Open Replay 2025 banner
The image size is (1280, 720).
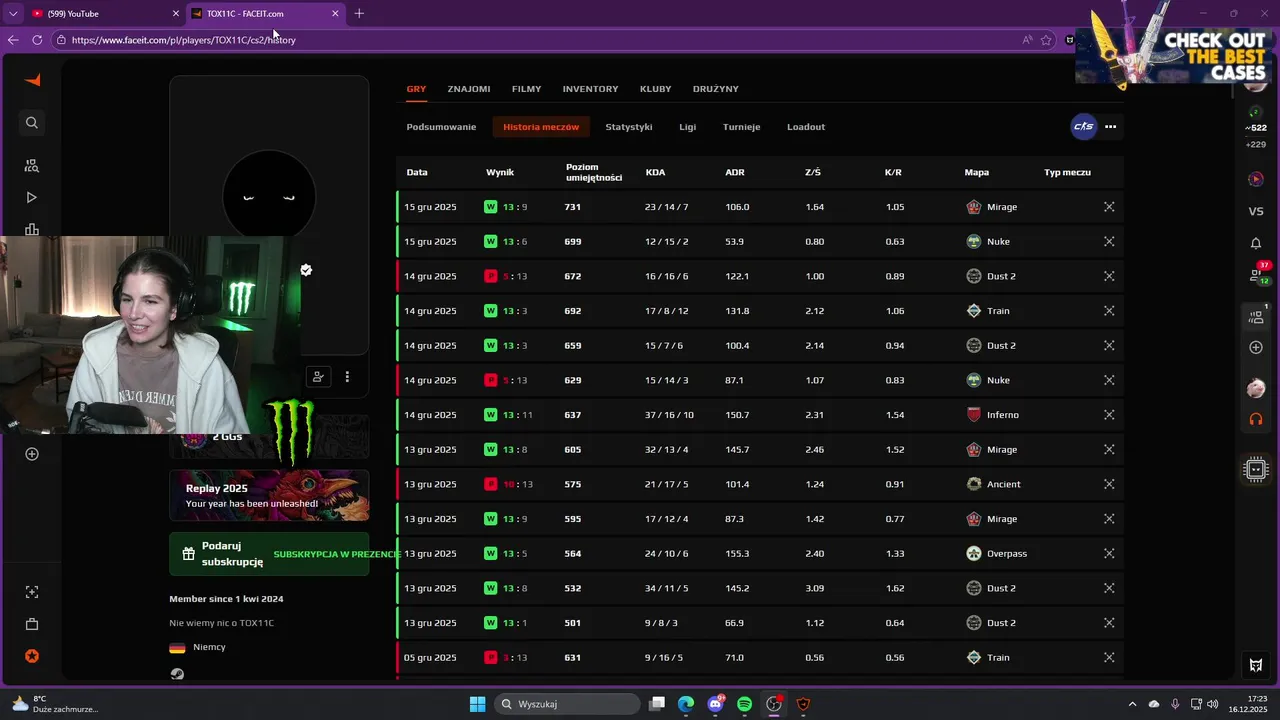pyautogui.click(x=269, y=496)
